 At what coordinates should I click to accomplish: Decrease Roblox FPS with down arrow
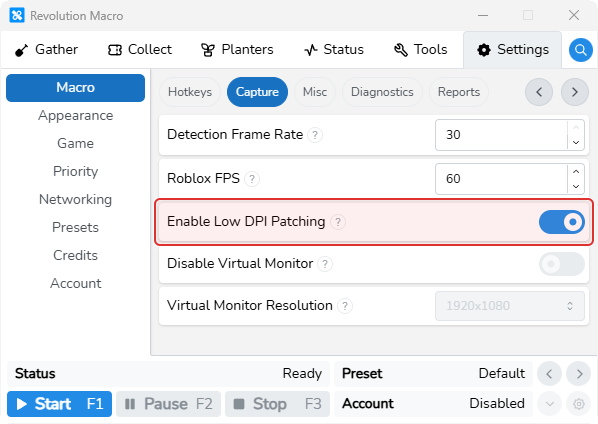576,186
